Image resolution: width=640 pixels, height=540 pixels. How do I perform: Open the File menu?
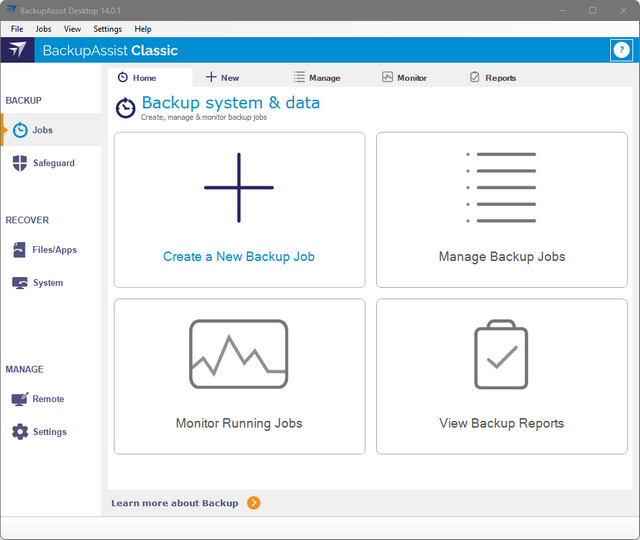click(x=17, y=29)
